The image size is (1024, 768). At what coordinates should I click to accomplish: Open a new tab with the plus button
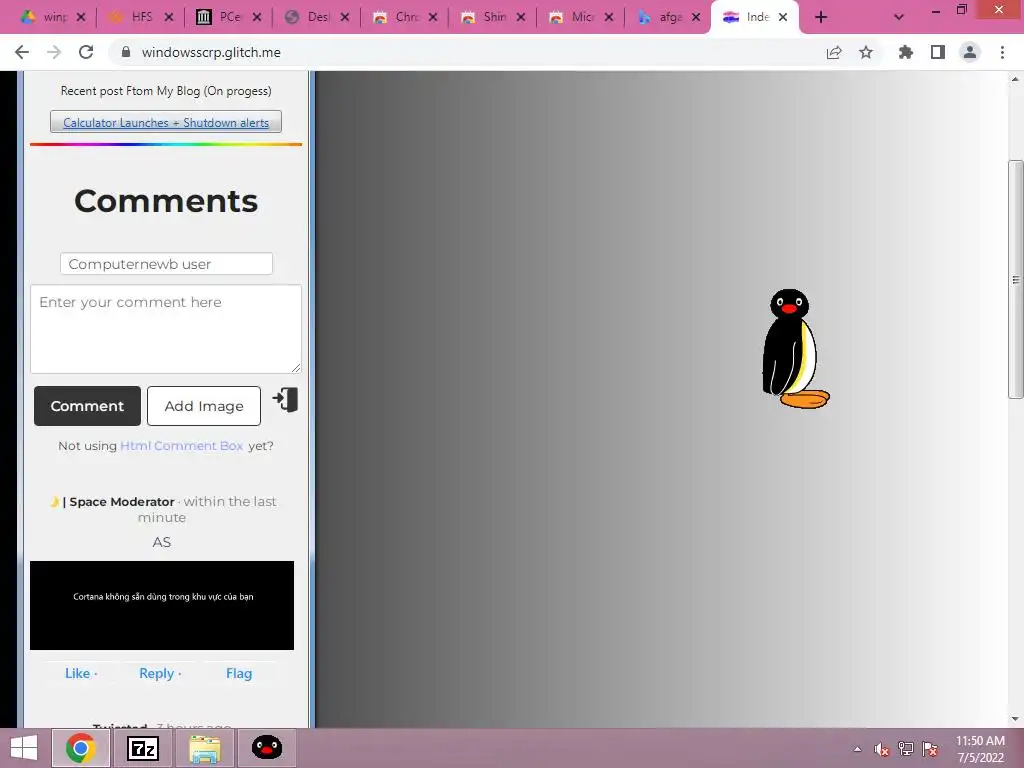821,17
